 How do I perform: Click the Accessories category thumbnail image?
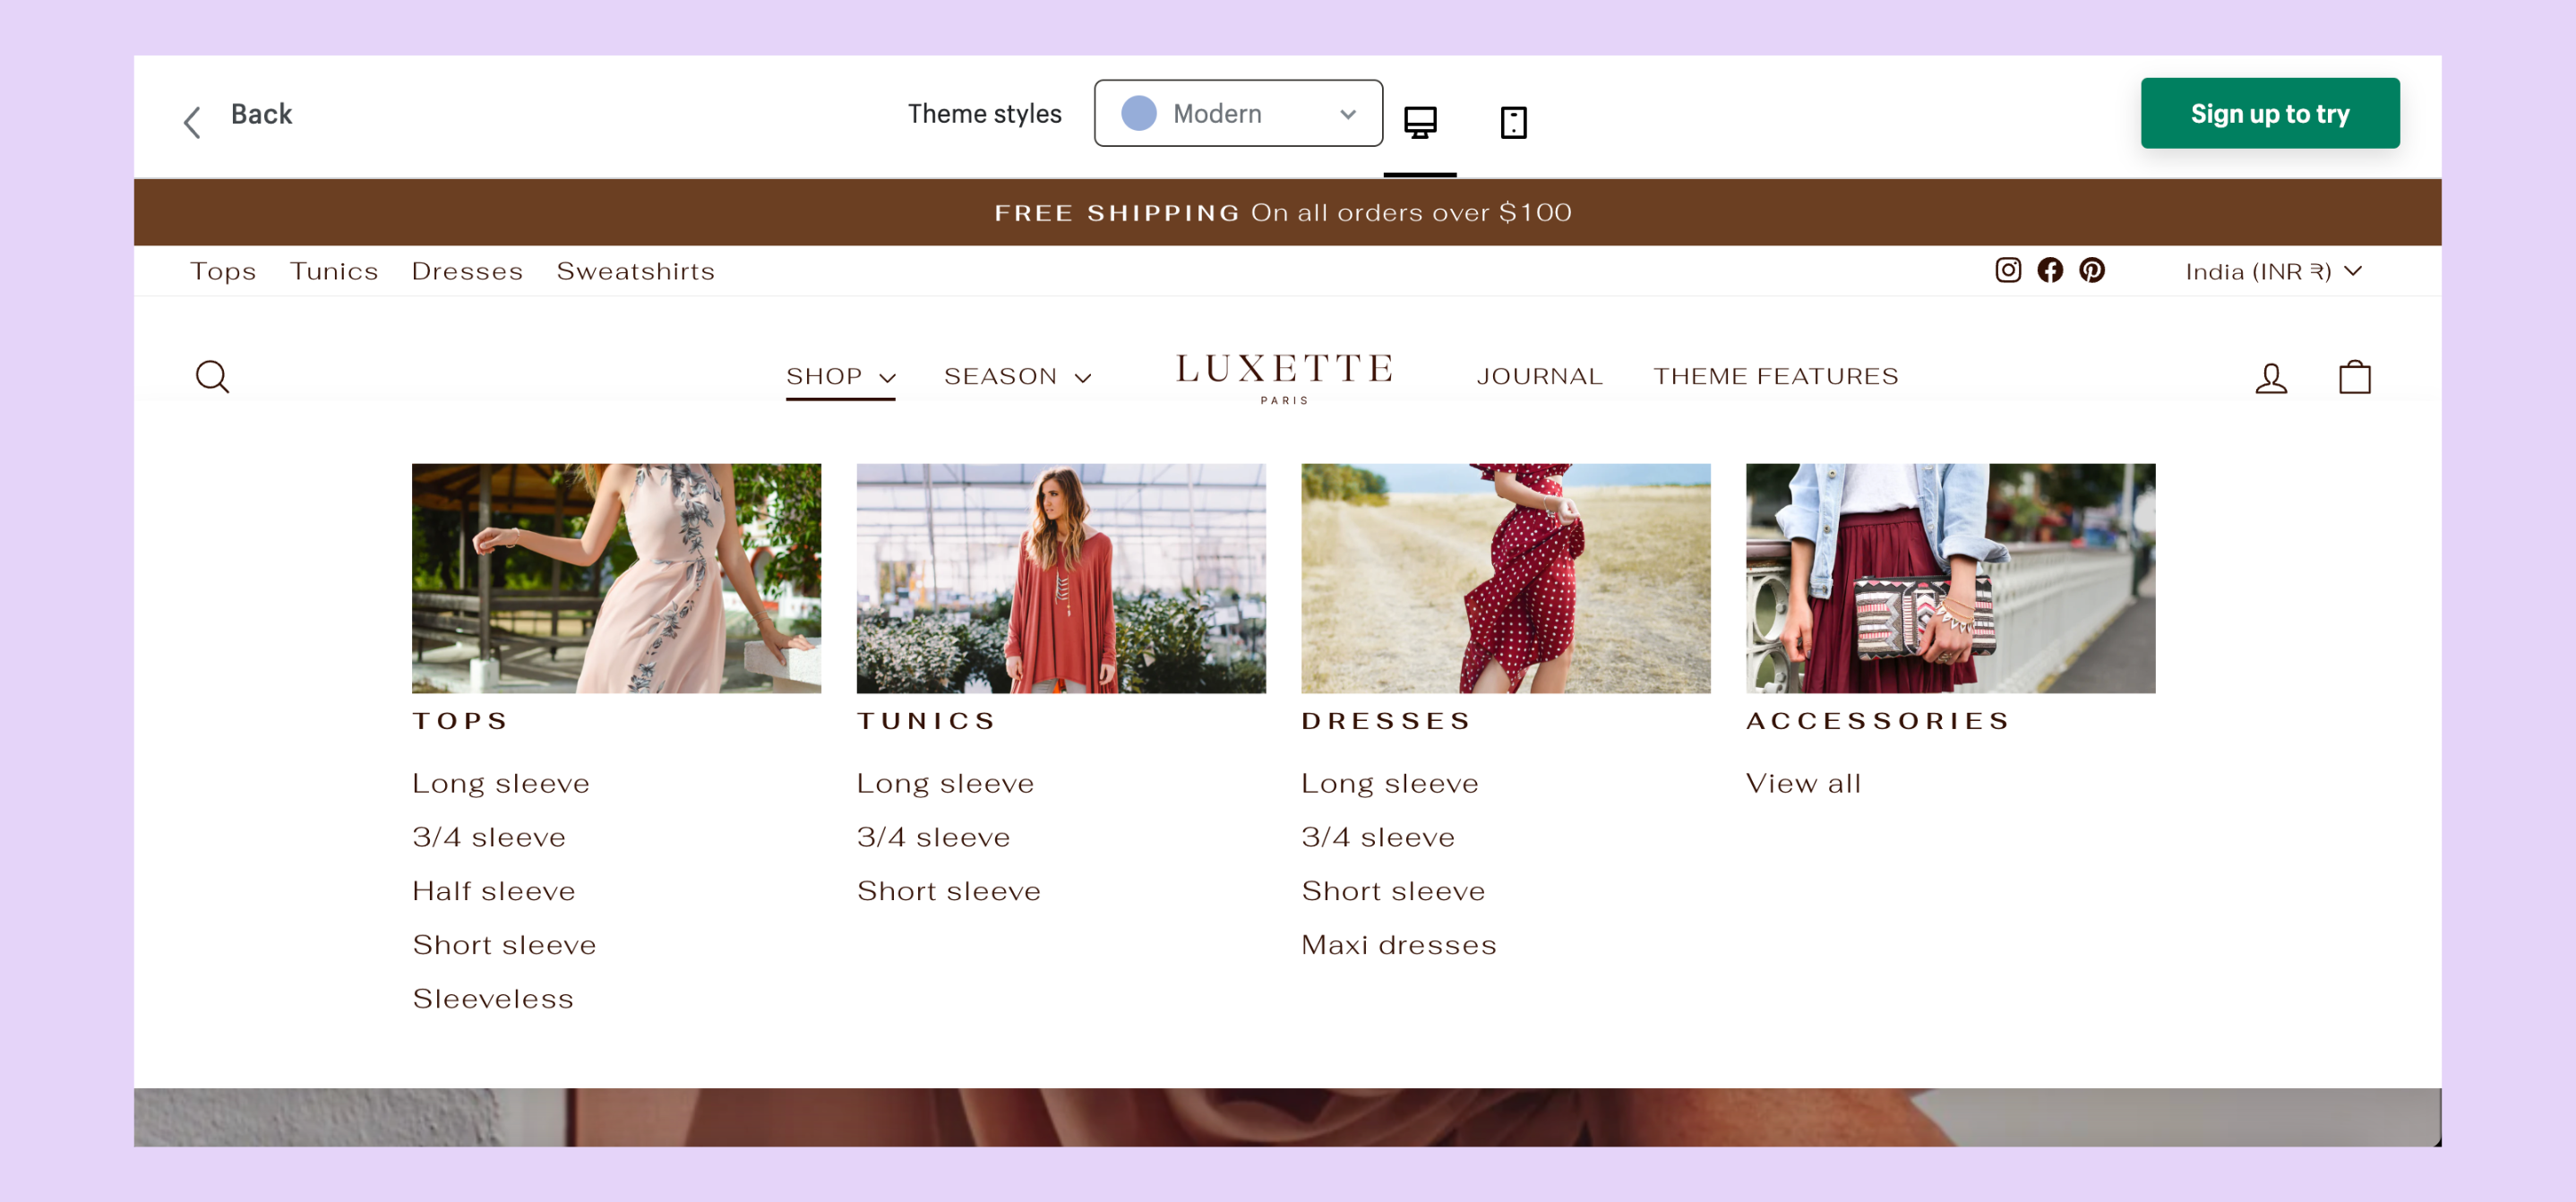tap(1949, 578)
